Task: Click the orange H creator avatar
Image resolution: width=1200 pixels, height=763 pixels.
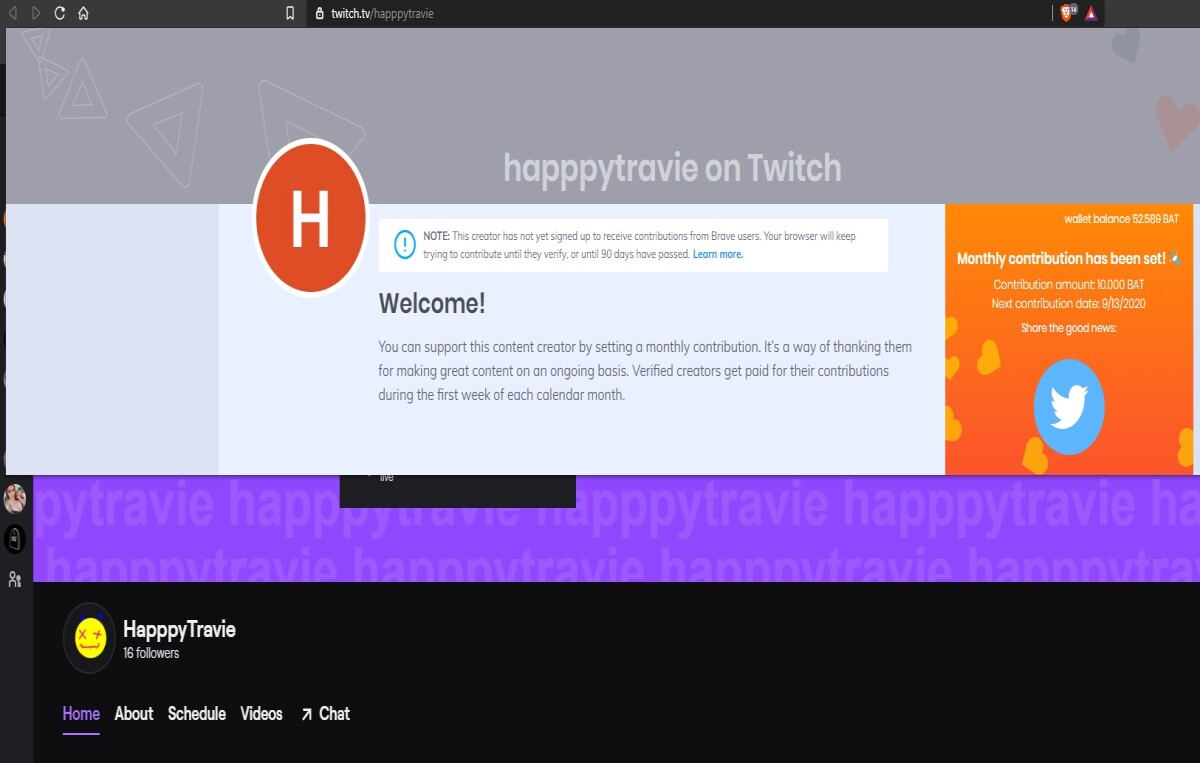Action: pyautogui.click(x=310, y=217)
